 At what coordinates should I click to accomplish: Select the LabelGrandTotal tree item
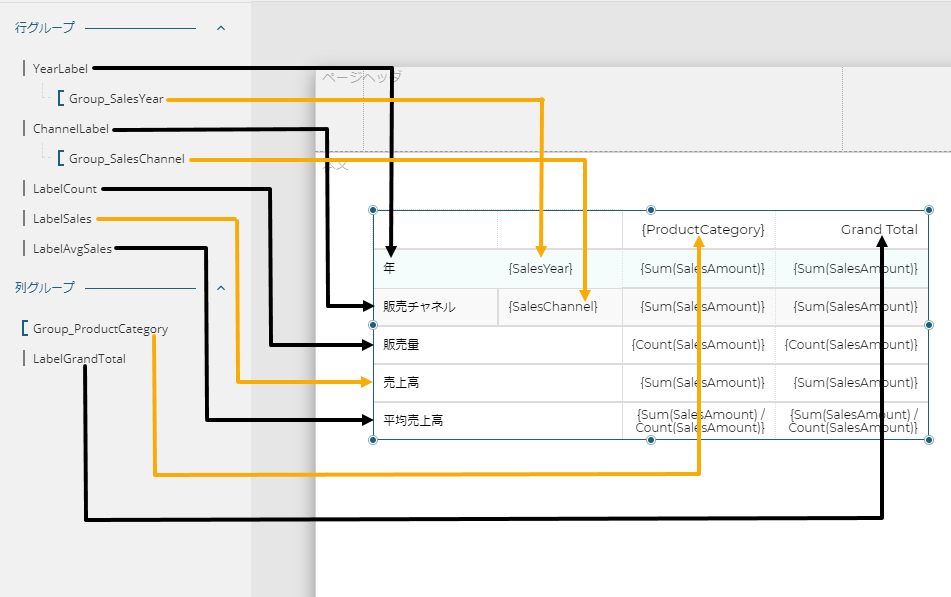[79, 359]
